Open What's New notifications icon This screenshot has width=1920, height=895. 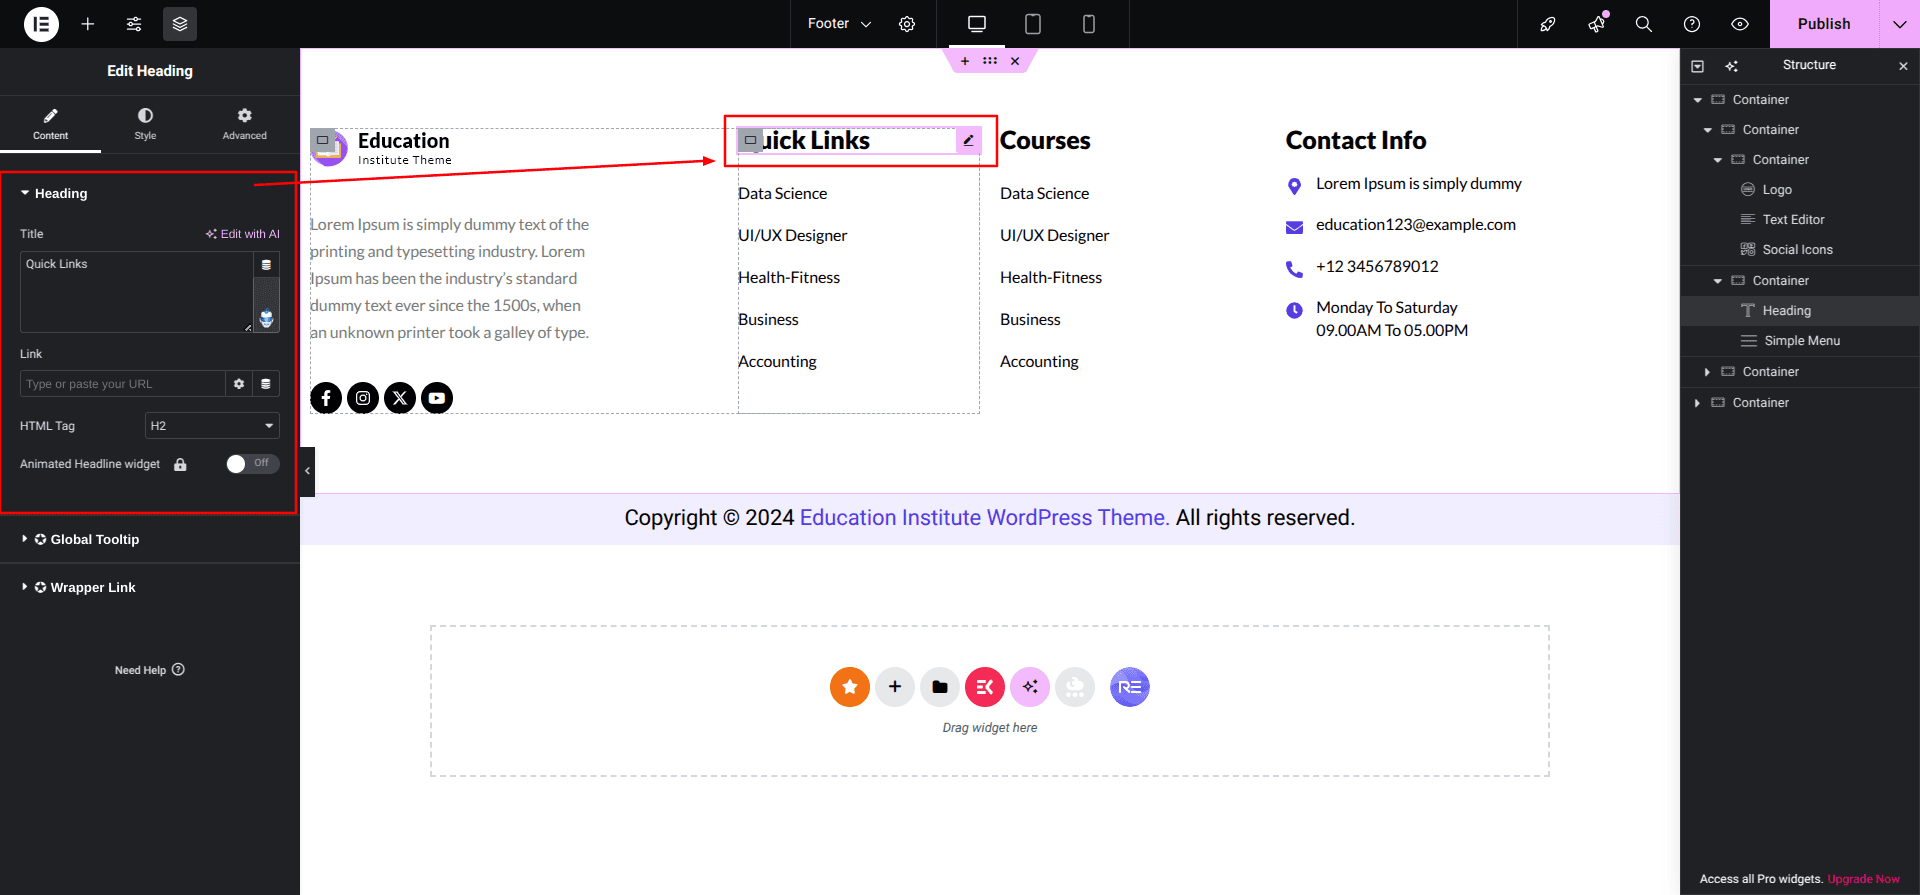1596,24
